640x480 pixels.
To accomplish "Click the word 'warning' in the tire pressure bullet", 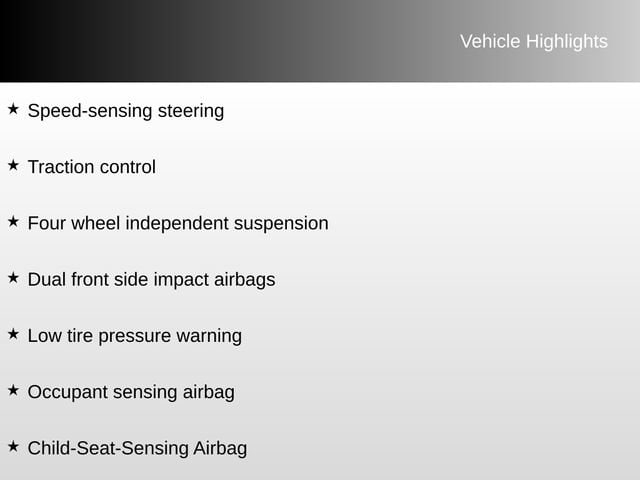I will pyautogui.click(x=209, y=336).
